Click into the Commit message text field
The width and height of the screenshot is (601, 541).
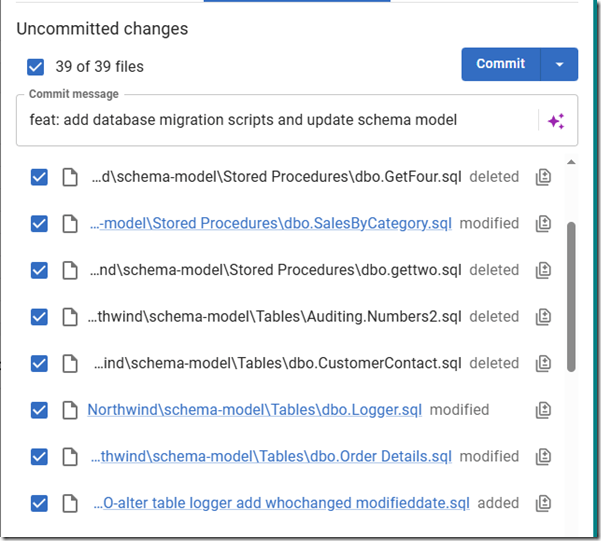coord(270,121)
